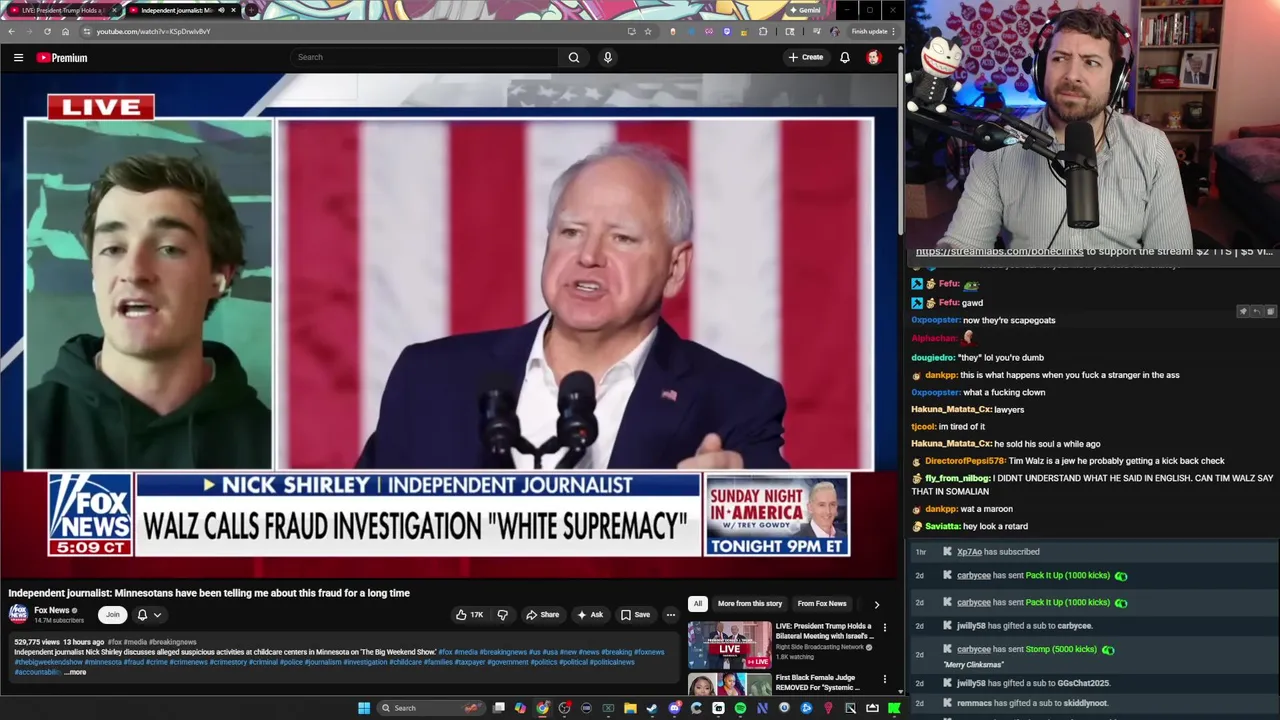Click the video title text
1280x720 pixels.
(x=209, y=593)
